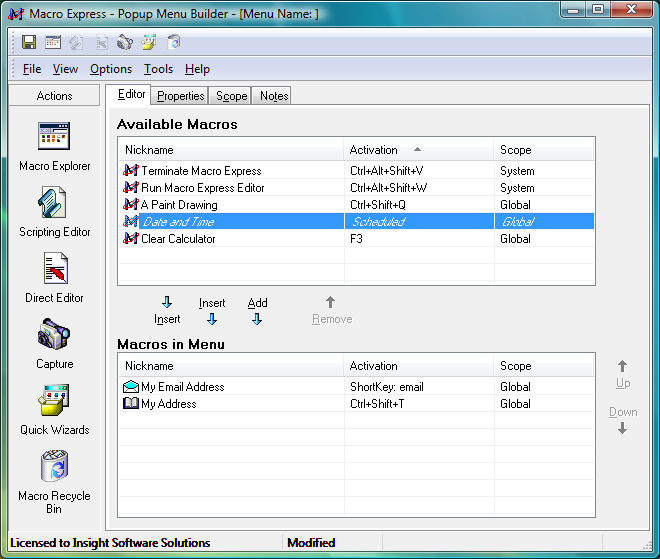The height and width of the screenshot is (559, 660).
Task: Open the Tools menu
Action: coord(158,69)
